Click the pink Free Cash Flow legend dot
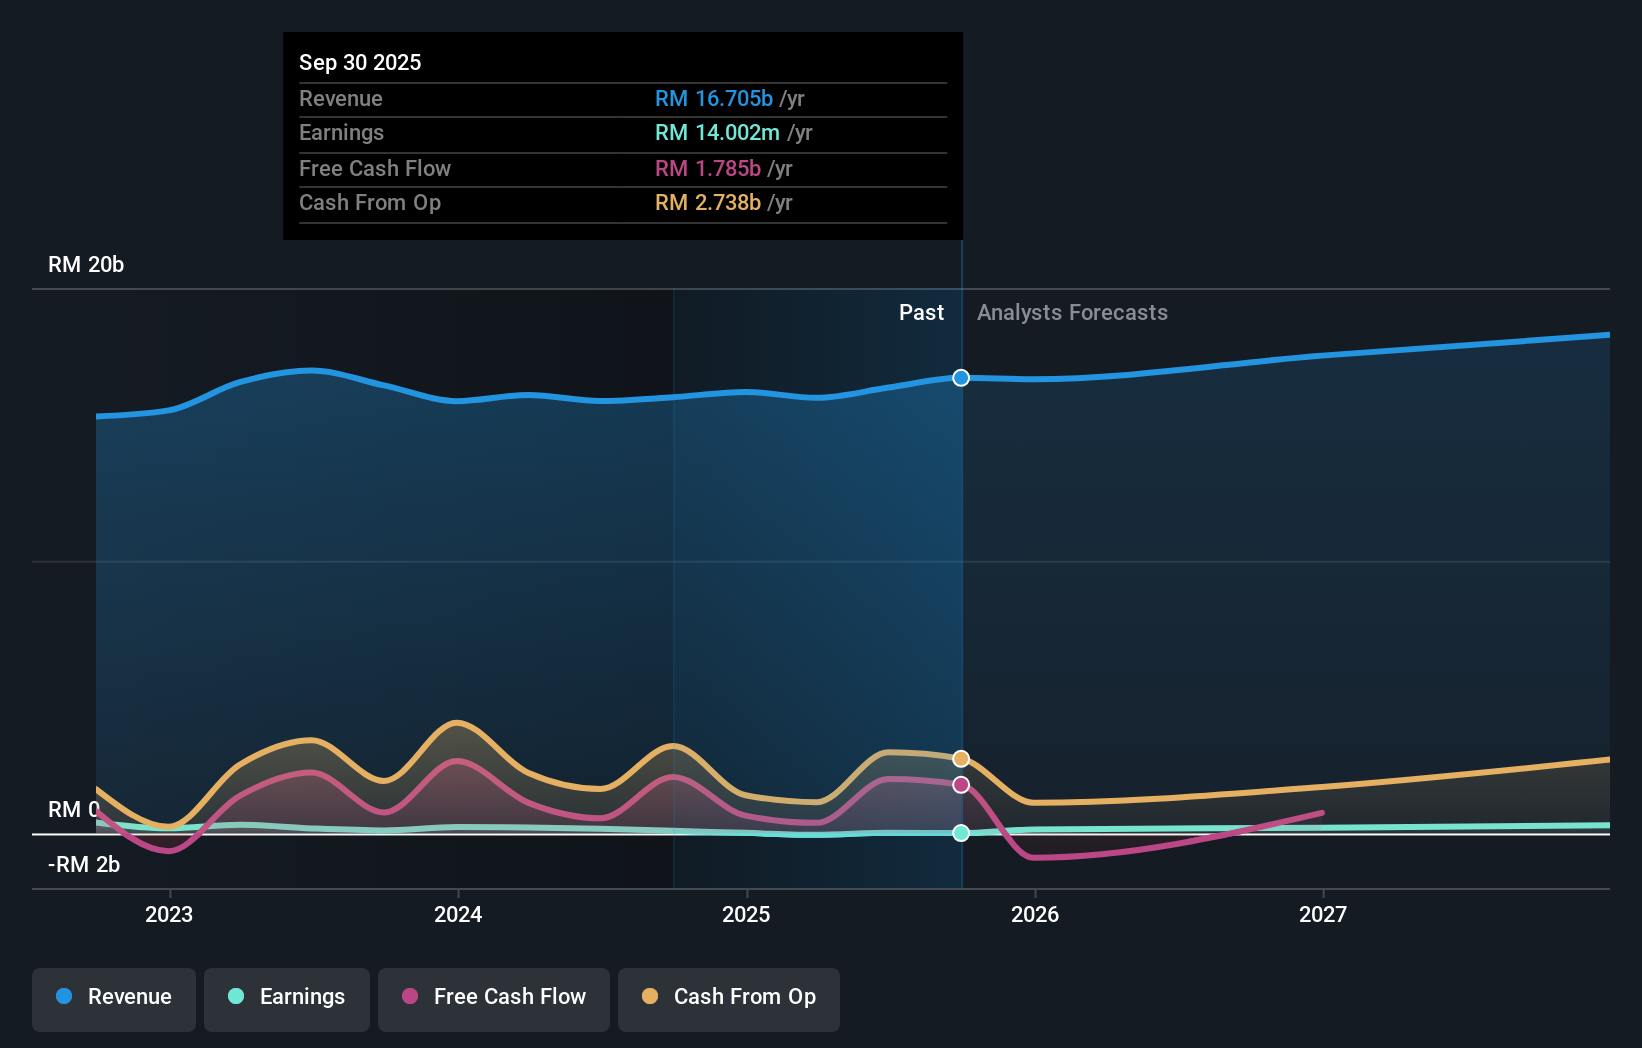This screenshot has width=1642, height=1048. pos(410,997)
